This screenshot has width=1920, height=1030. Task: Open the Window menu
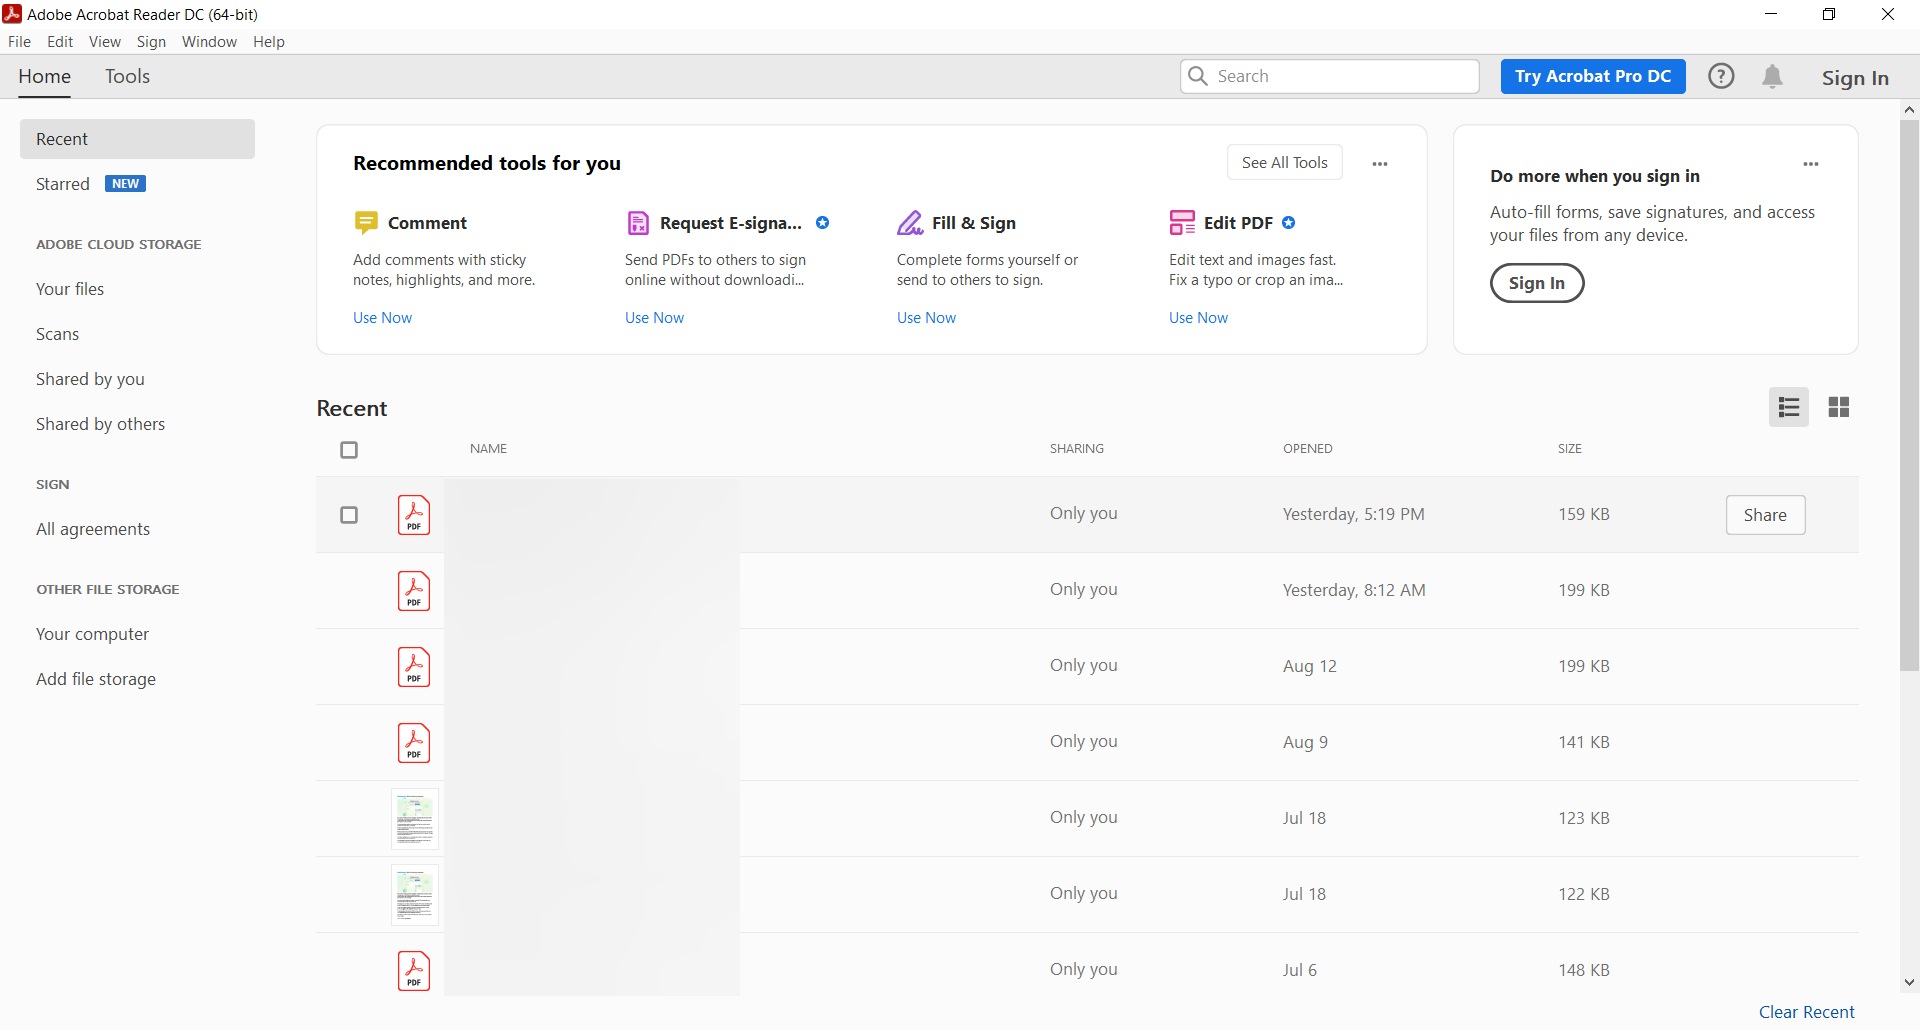[x=209, y=42]
